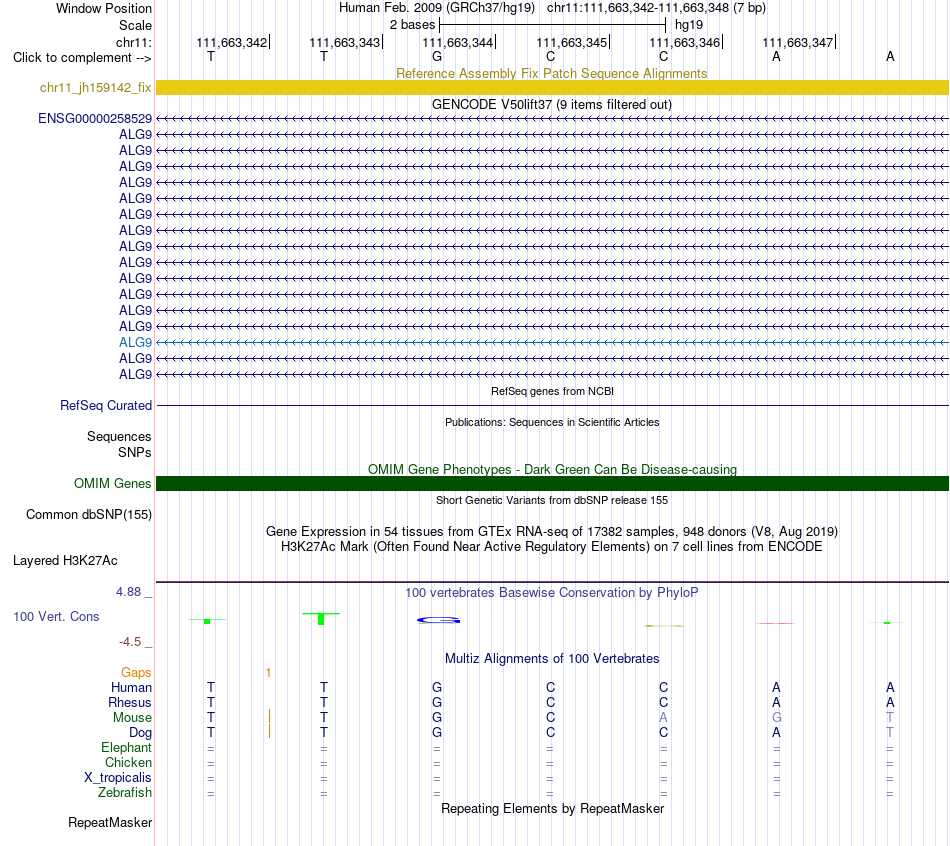Click the orange Gaps label
Image resolution: width=950 pixels, height=846 pixels.
136,673
